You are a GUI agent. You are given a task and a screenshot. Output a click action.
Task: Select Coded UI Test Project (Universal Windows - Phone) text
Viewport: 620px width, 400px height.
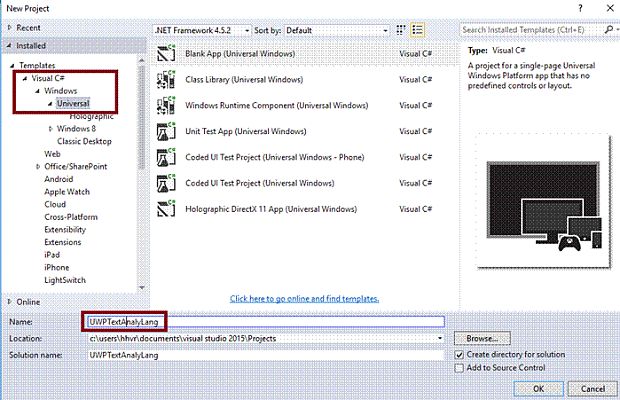[274, 157]
